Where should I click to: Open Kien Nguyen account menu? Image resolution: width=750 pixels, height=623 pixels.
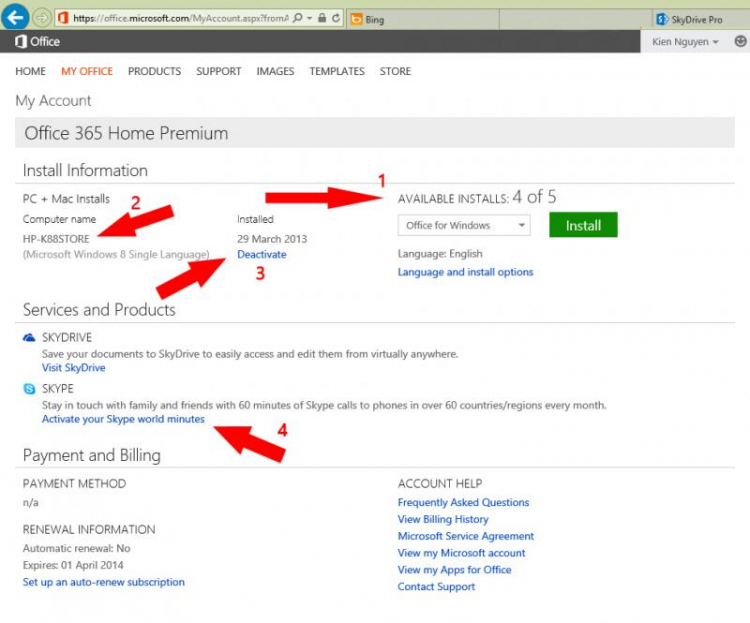(x=685, y=42)
